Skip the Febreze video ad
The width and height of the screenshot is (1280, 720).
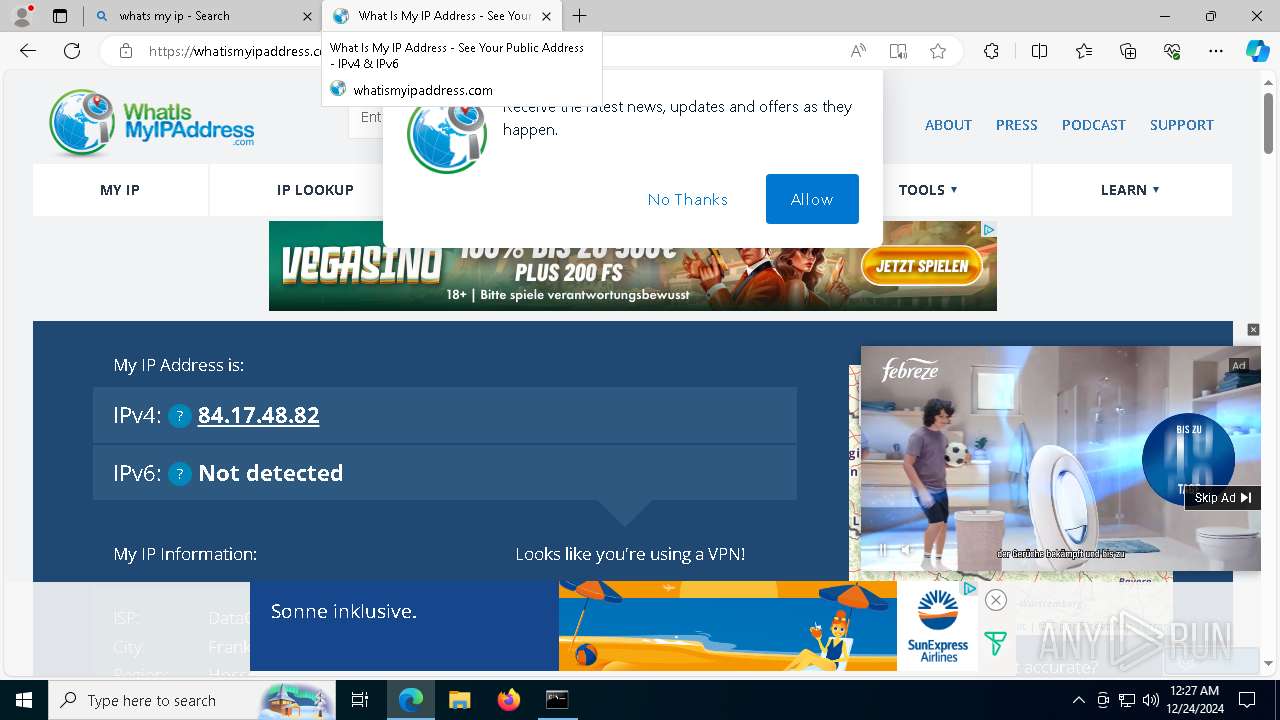point(1222,497)
